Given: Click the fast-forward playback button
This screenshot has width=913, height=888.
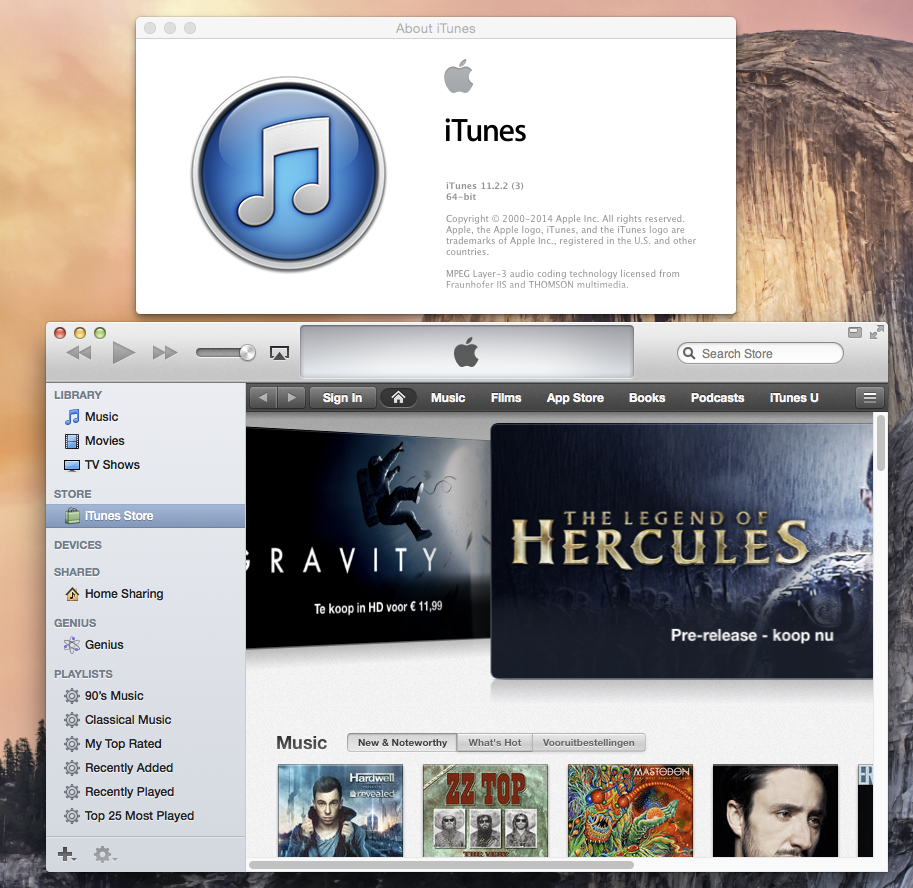Looking at the screenshot, I should (165, 352).
